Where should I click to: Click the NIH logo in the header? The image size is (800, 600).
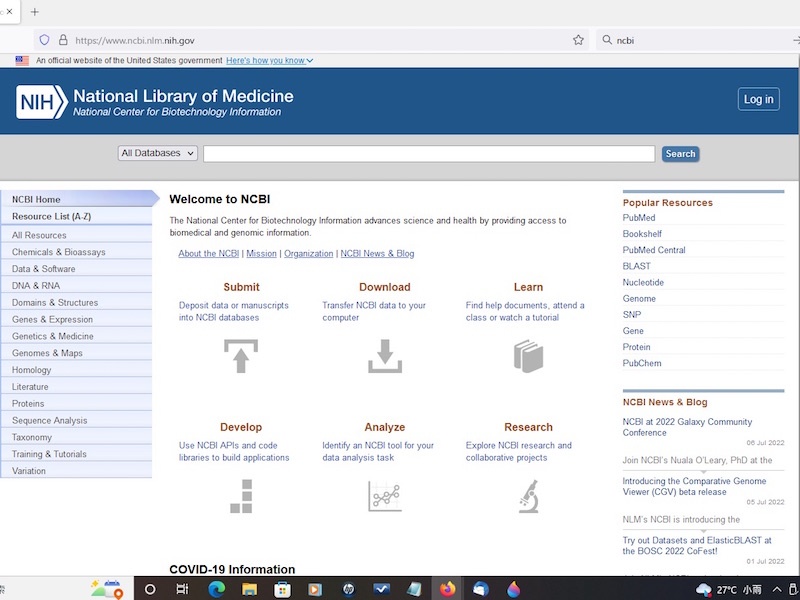[42, 102]
